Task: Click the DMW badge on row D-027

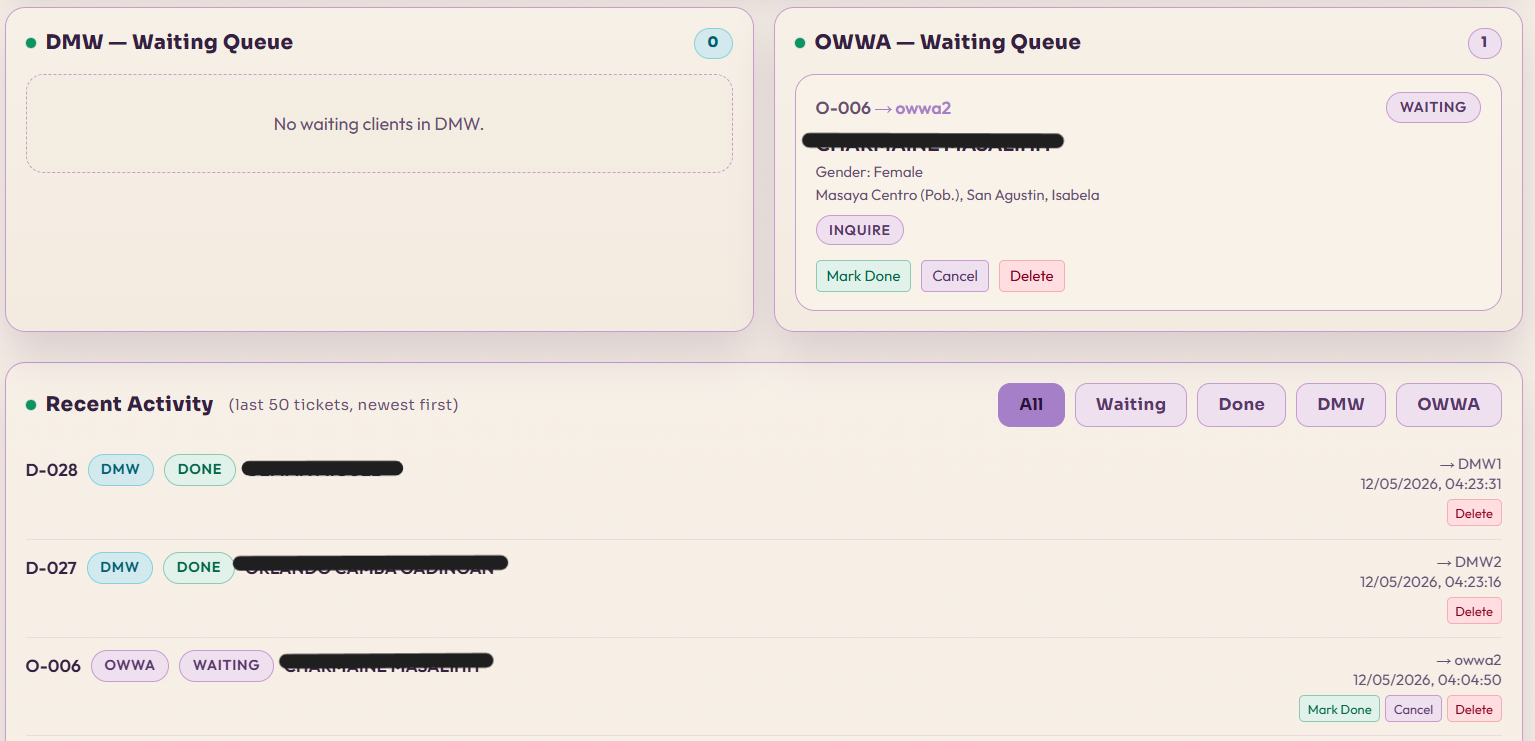Action: click(x=120, y=568)
